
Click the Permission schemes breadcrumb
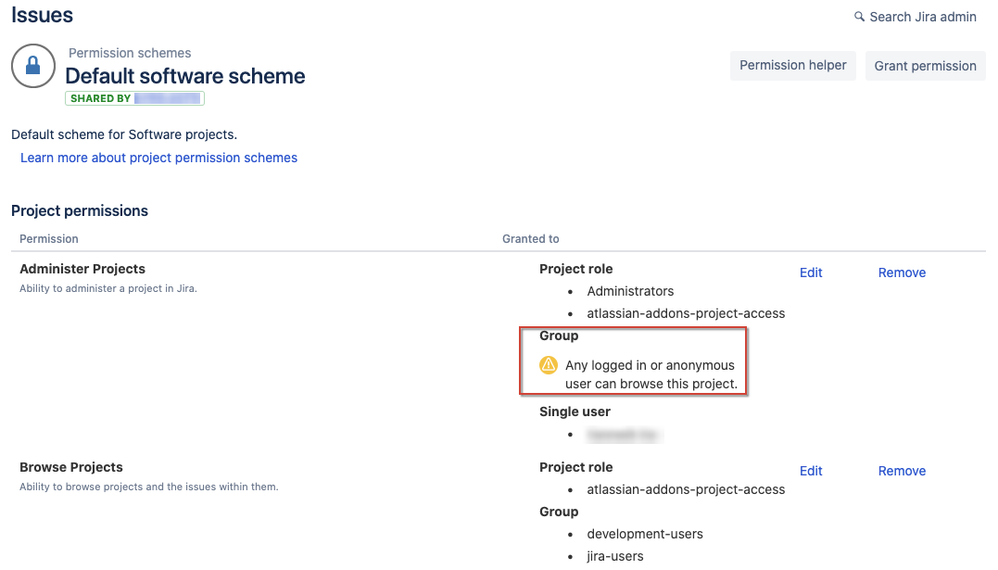point(130,53)
